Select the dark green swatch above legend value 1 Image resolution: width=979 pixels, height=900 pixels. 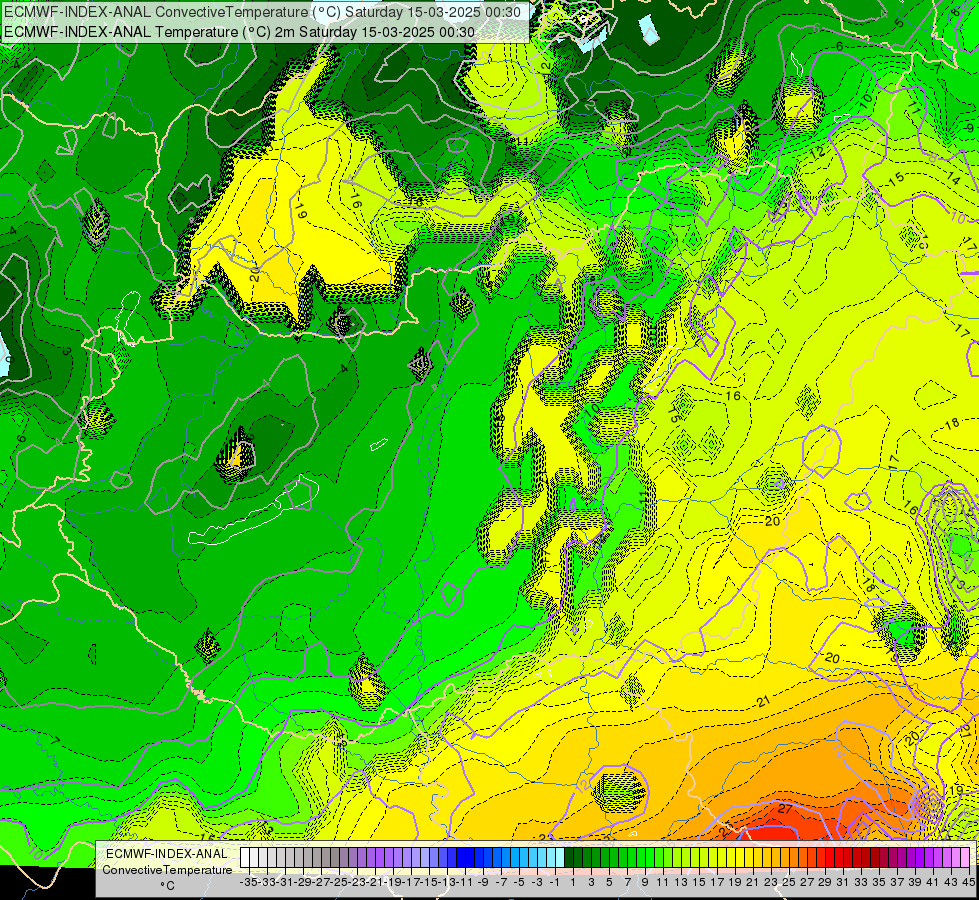point(569,858)
